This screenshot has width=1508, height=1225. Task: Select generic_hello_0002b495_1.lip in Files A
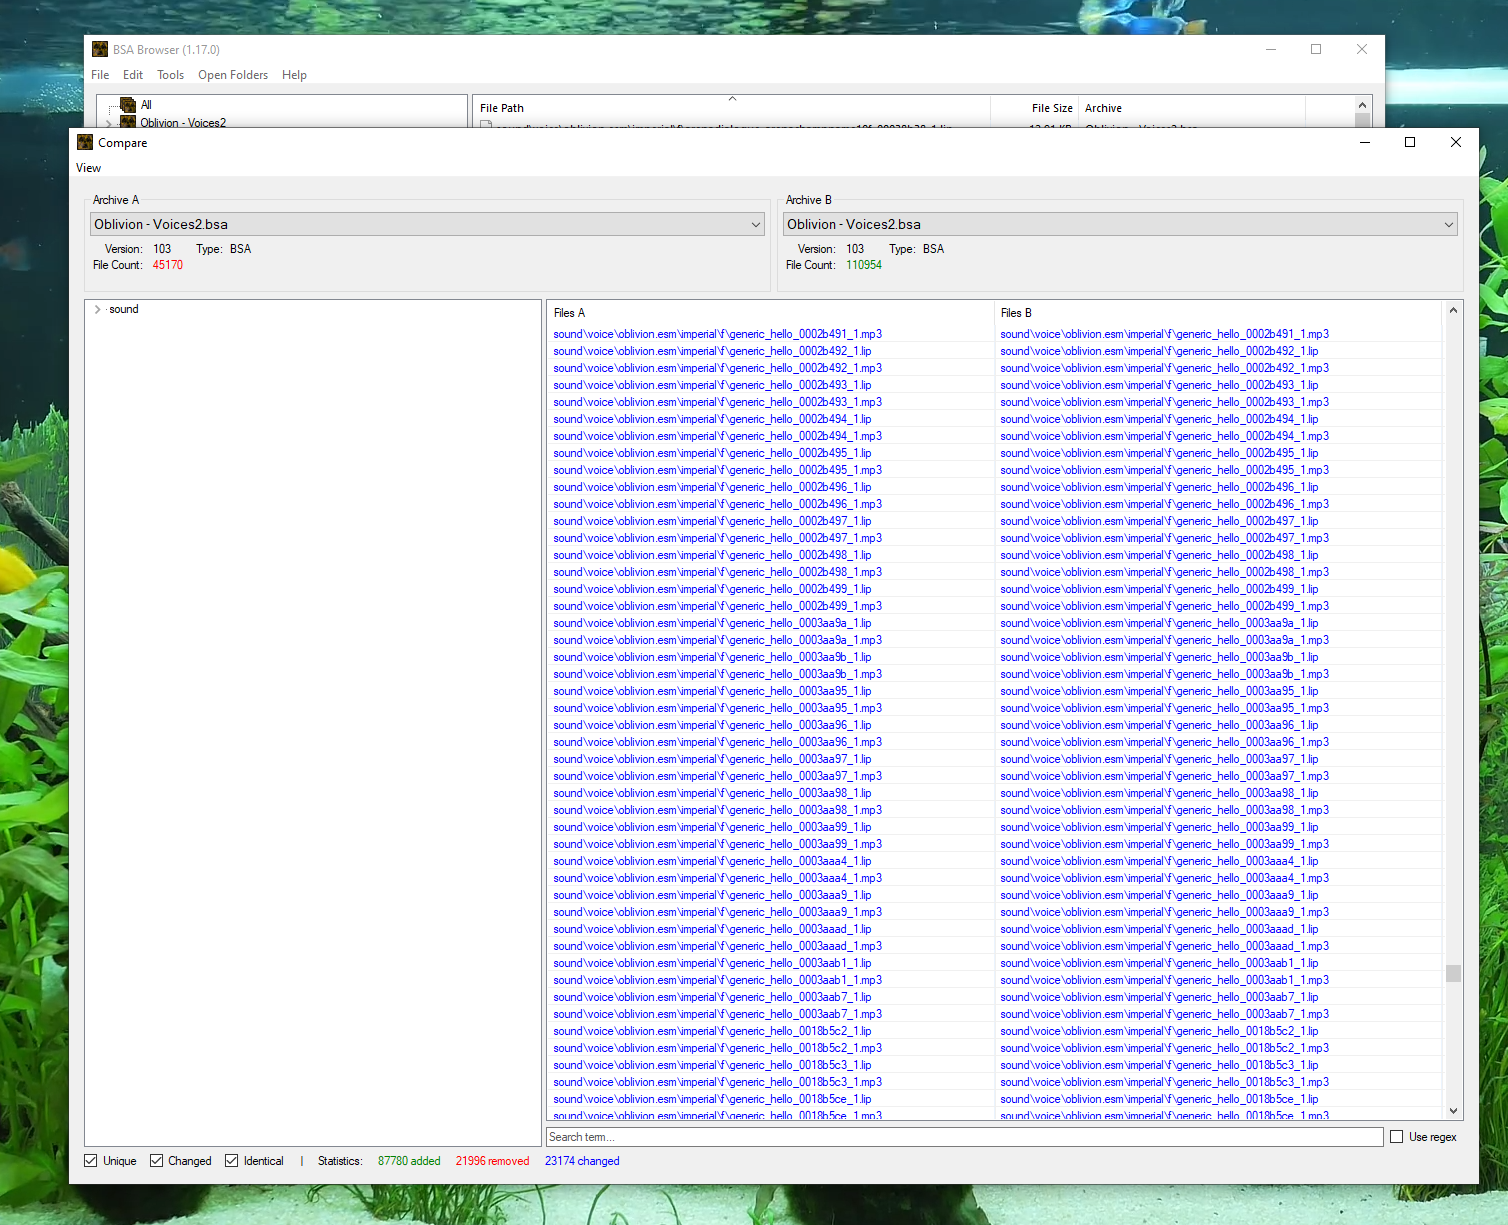[x=712, y=453]
